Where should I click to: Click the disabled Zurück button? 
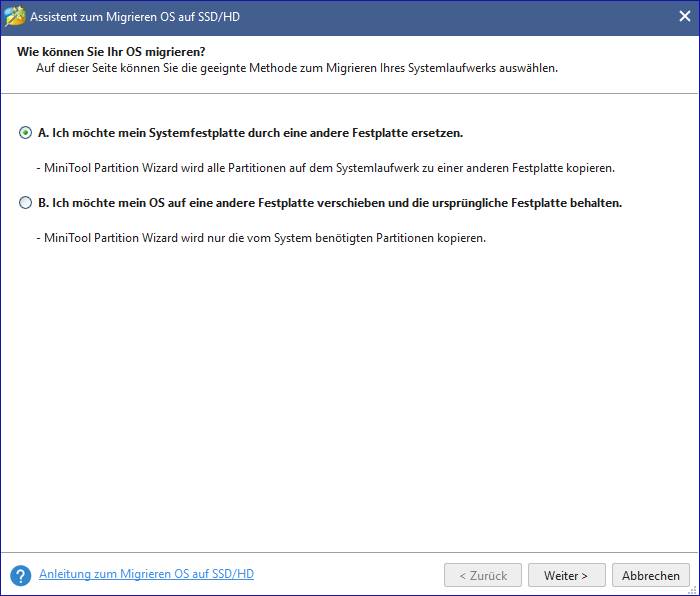pyautogui.click(x=483, y=575)
